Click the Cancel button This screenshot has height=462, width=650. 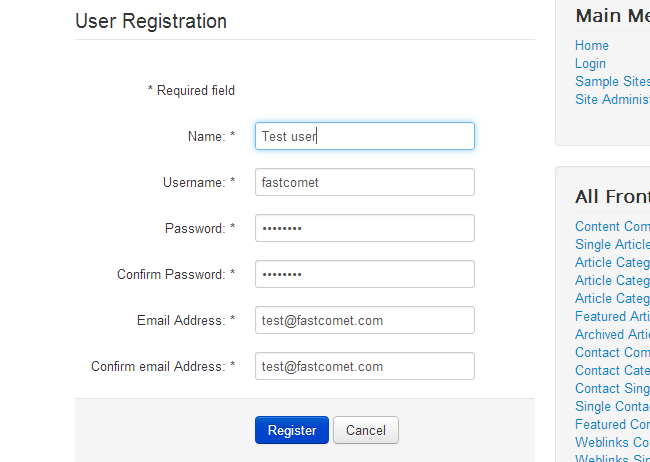[x=366, y=430]
